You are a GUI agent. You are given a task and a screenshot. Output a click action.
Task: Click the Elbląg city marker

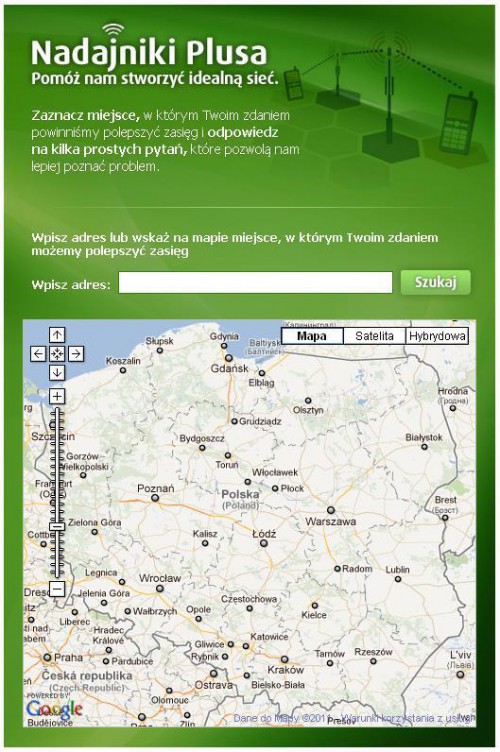coord(262,373)
